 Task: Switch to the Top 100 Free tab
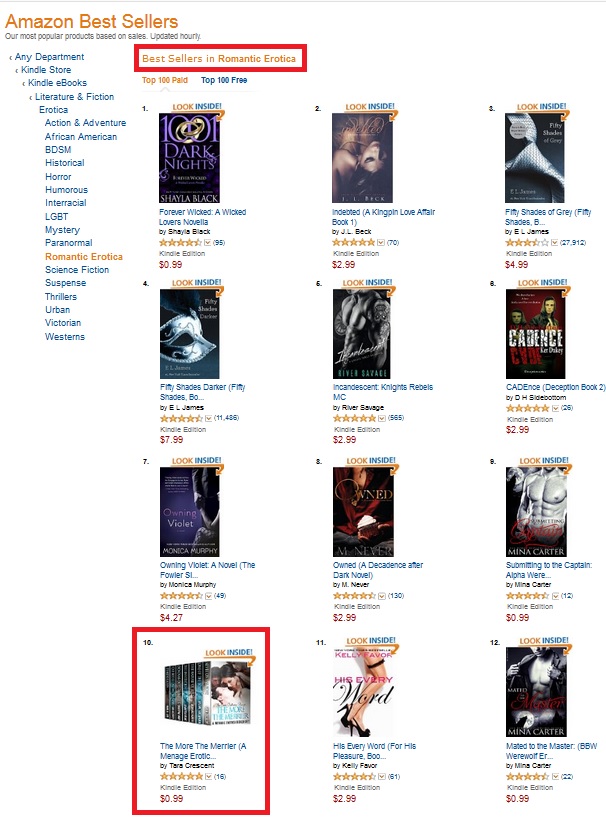coord(224,80)
